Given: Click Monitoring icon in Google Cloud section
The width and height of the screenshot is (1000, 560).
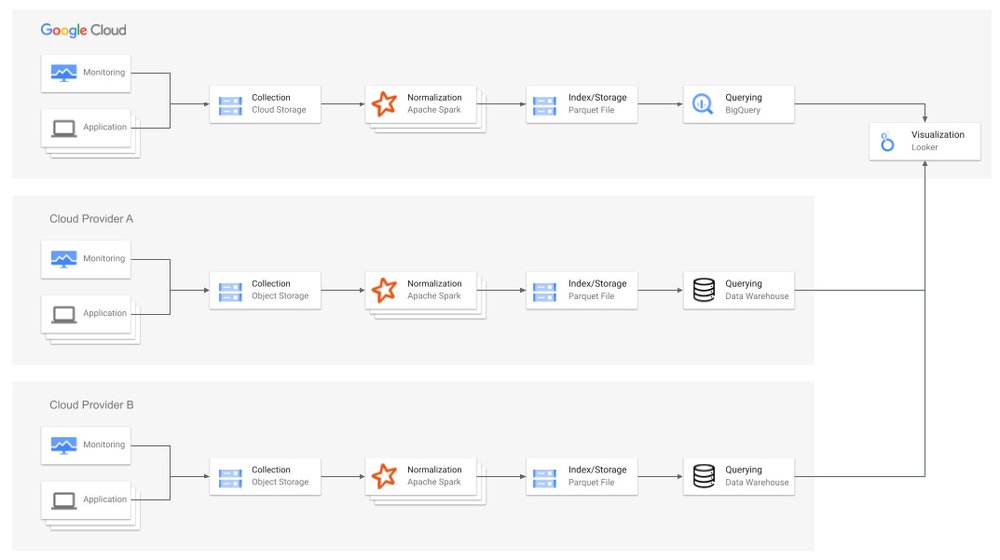Looking at the screenshot, I should click(64, 73).
